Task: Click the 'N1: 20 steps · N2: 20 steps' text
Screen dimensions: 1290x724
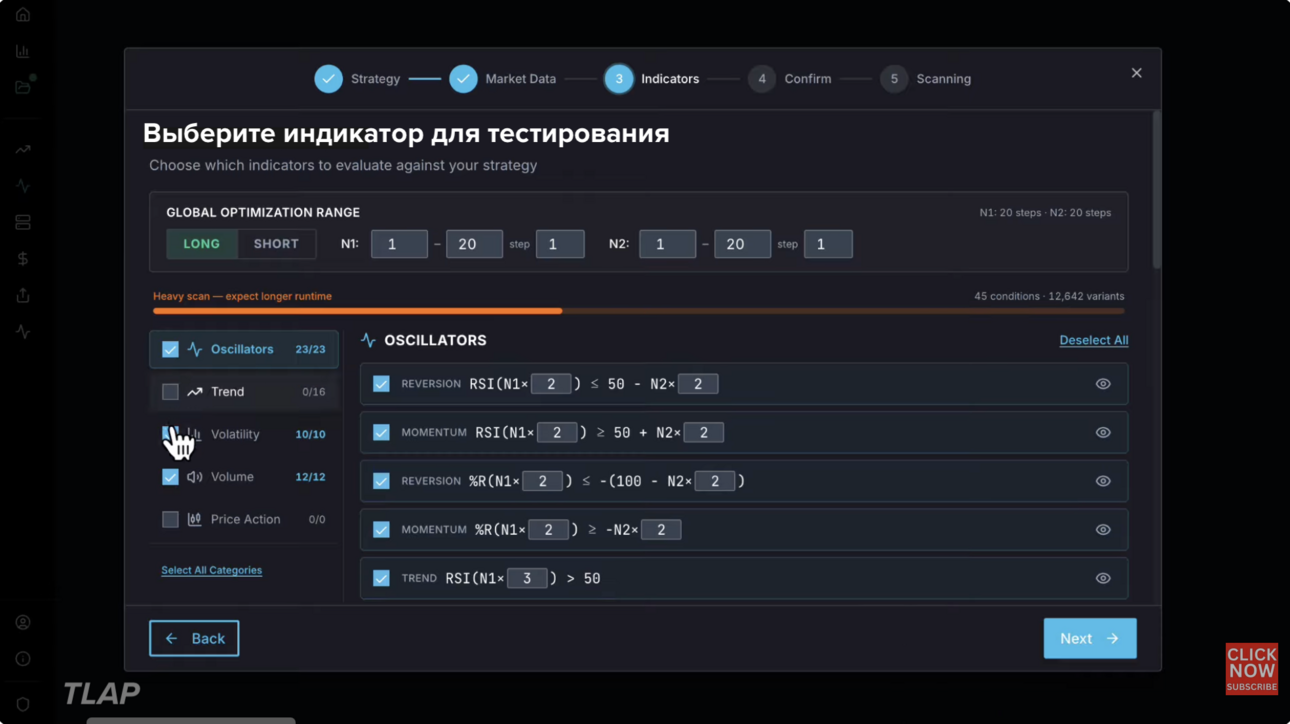Action: [x=1045, y=212]
